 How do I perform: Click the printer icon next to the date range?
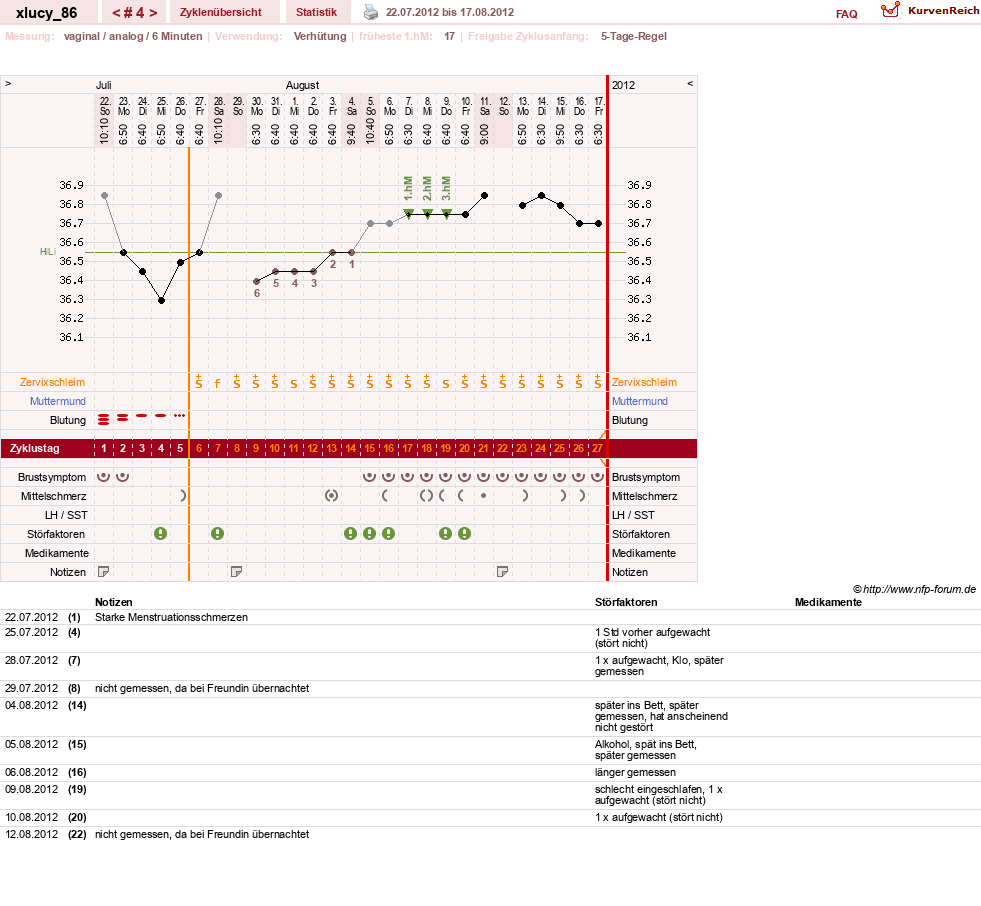[371, 12]
